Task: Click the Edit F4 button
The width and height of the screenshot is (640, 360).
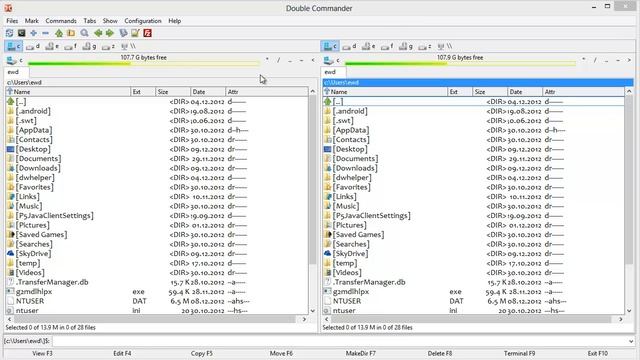Action: coord(122,353)
